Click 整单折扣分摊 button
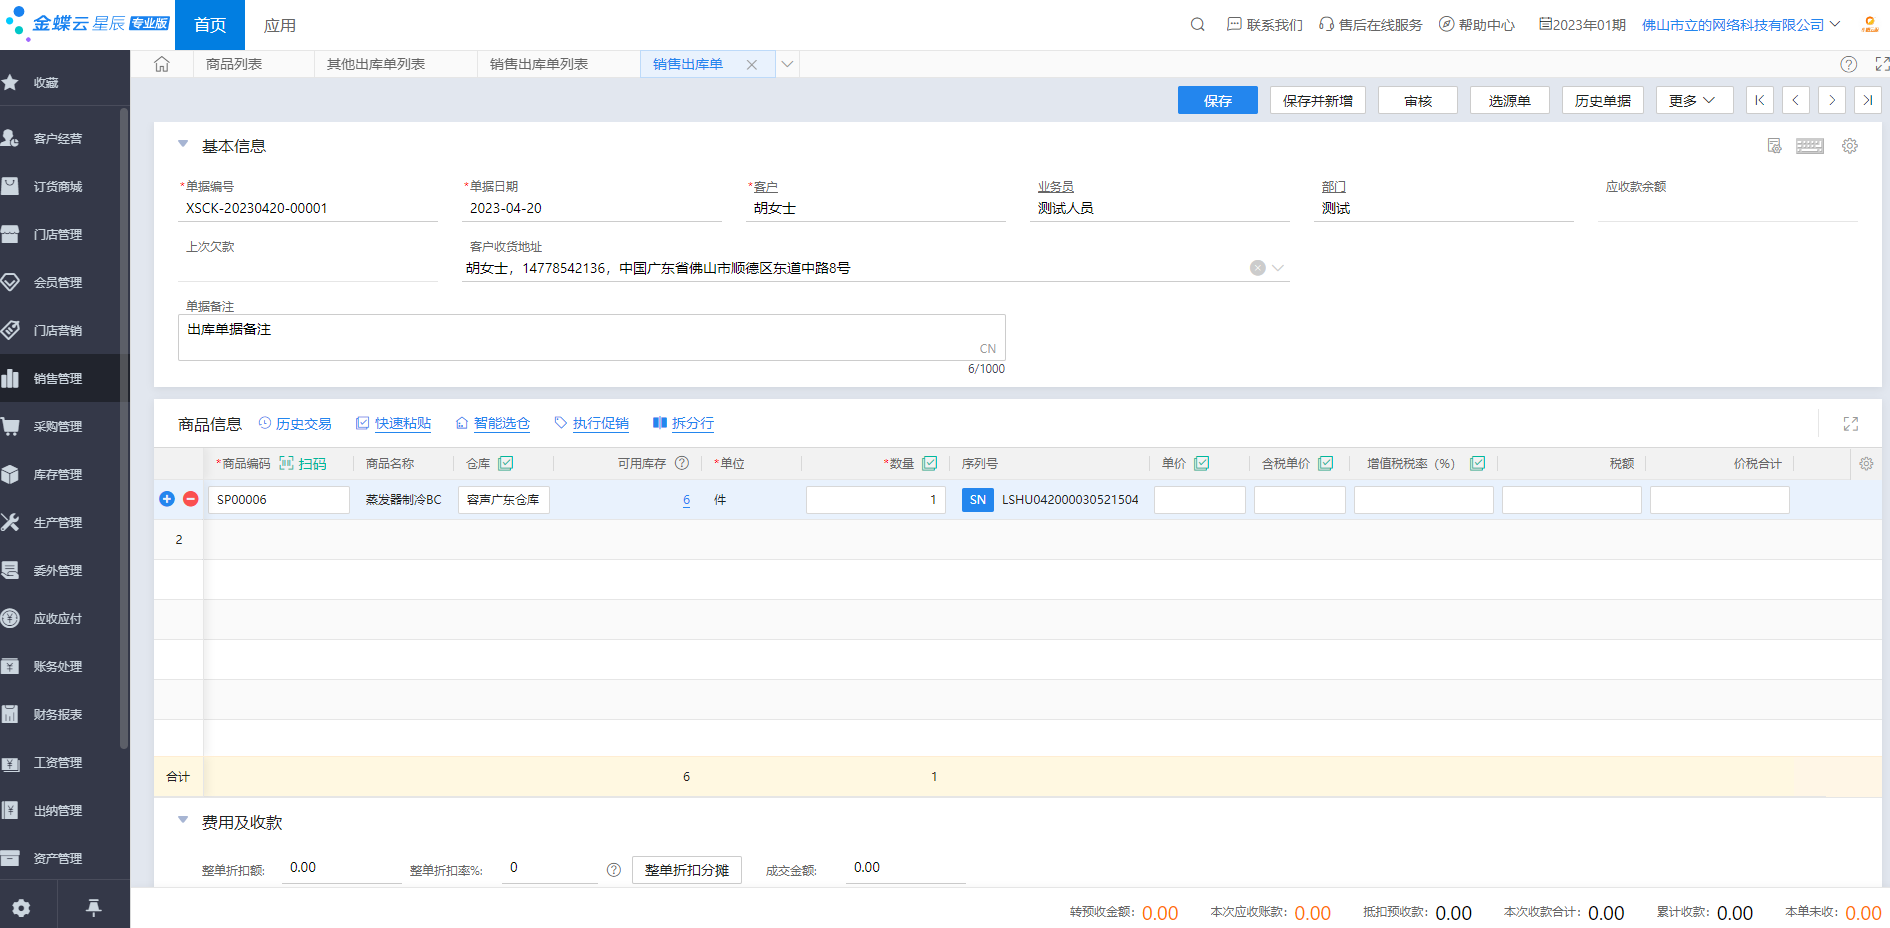The image size is (1890, 928). click(x=687, y=870)
